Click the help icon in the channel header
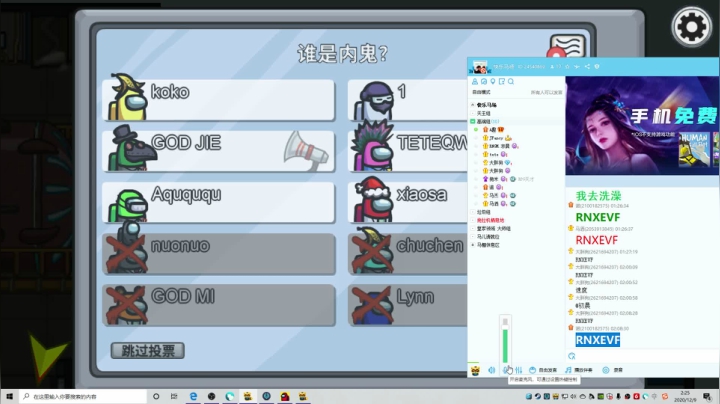 point(597,67)
